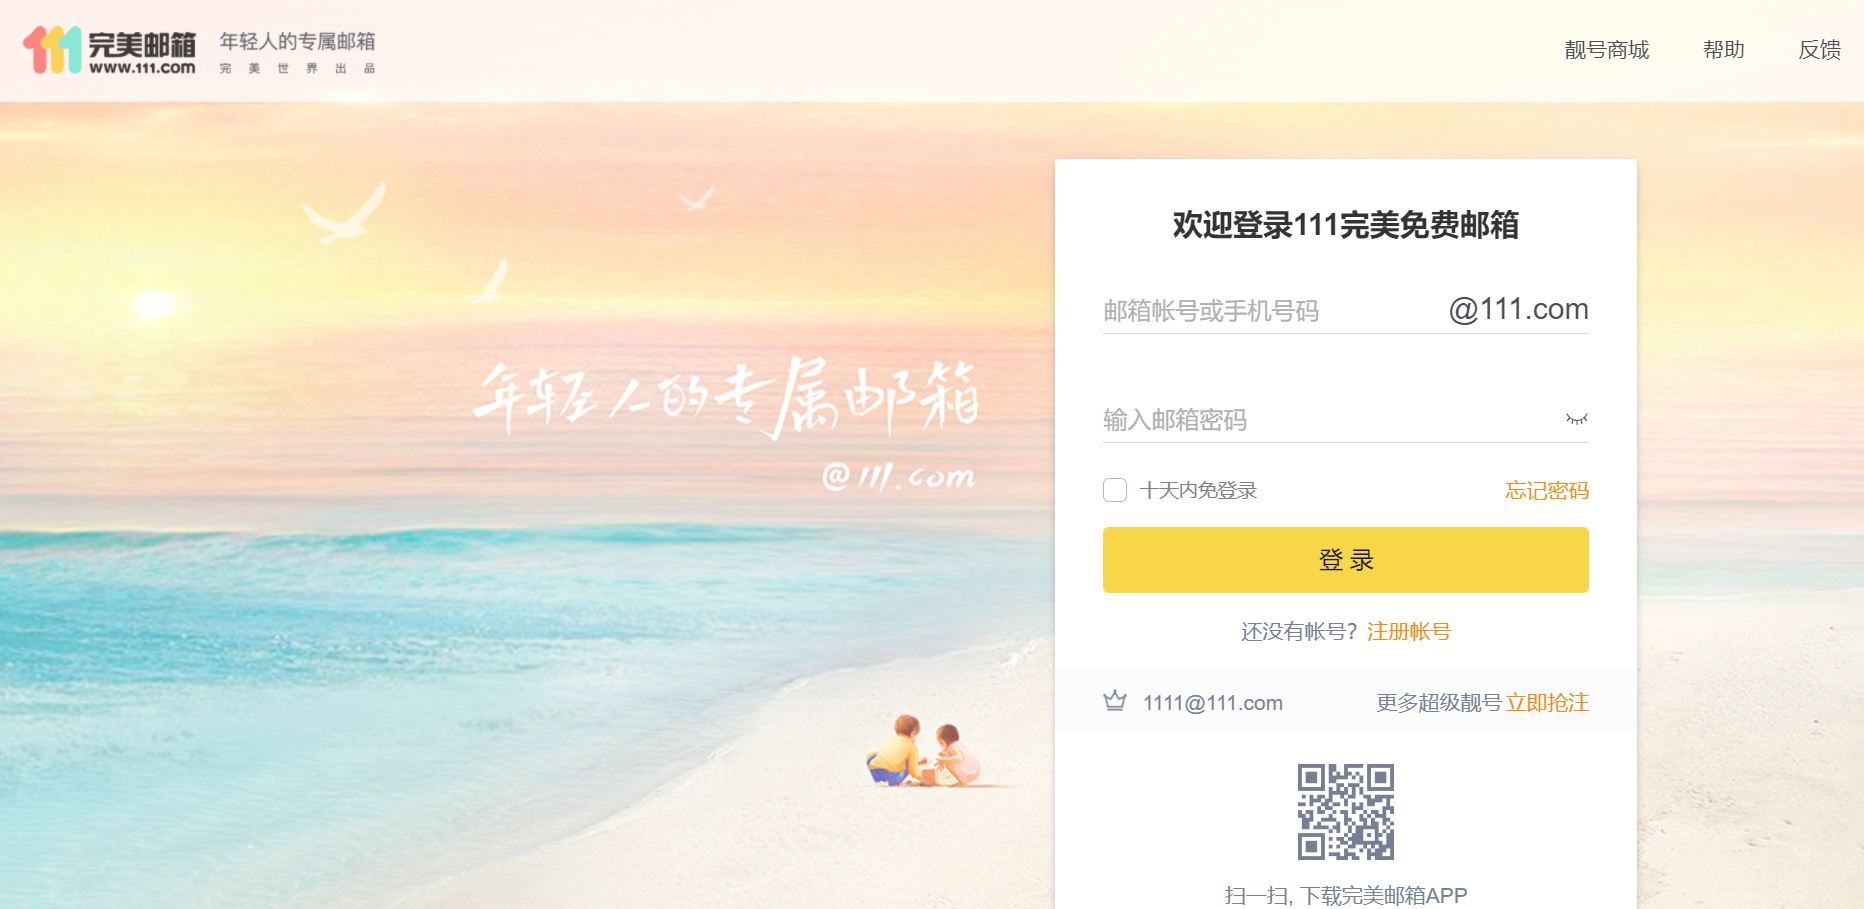Click the 年轻人的专属邮箱 header slogan
Image resolution: width=1864 pixels, height=909 pixels.
[x=297, y=42]
